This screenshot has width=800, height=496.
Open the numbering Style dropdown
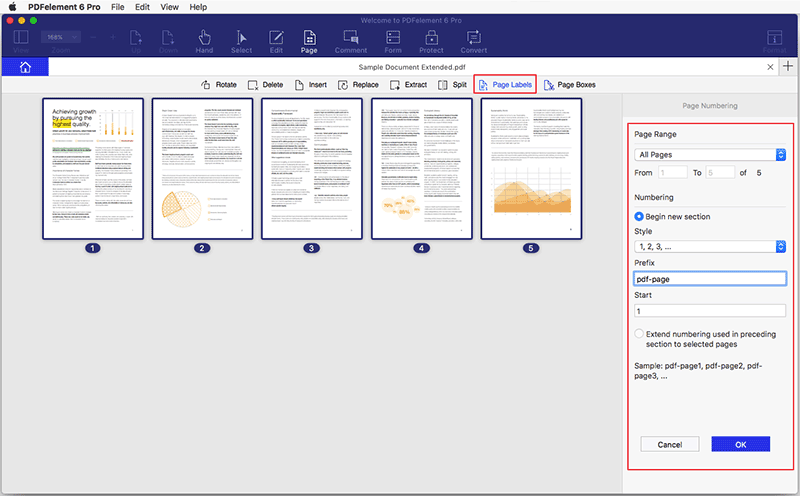click(710, 246)
